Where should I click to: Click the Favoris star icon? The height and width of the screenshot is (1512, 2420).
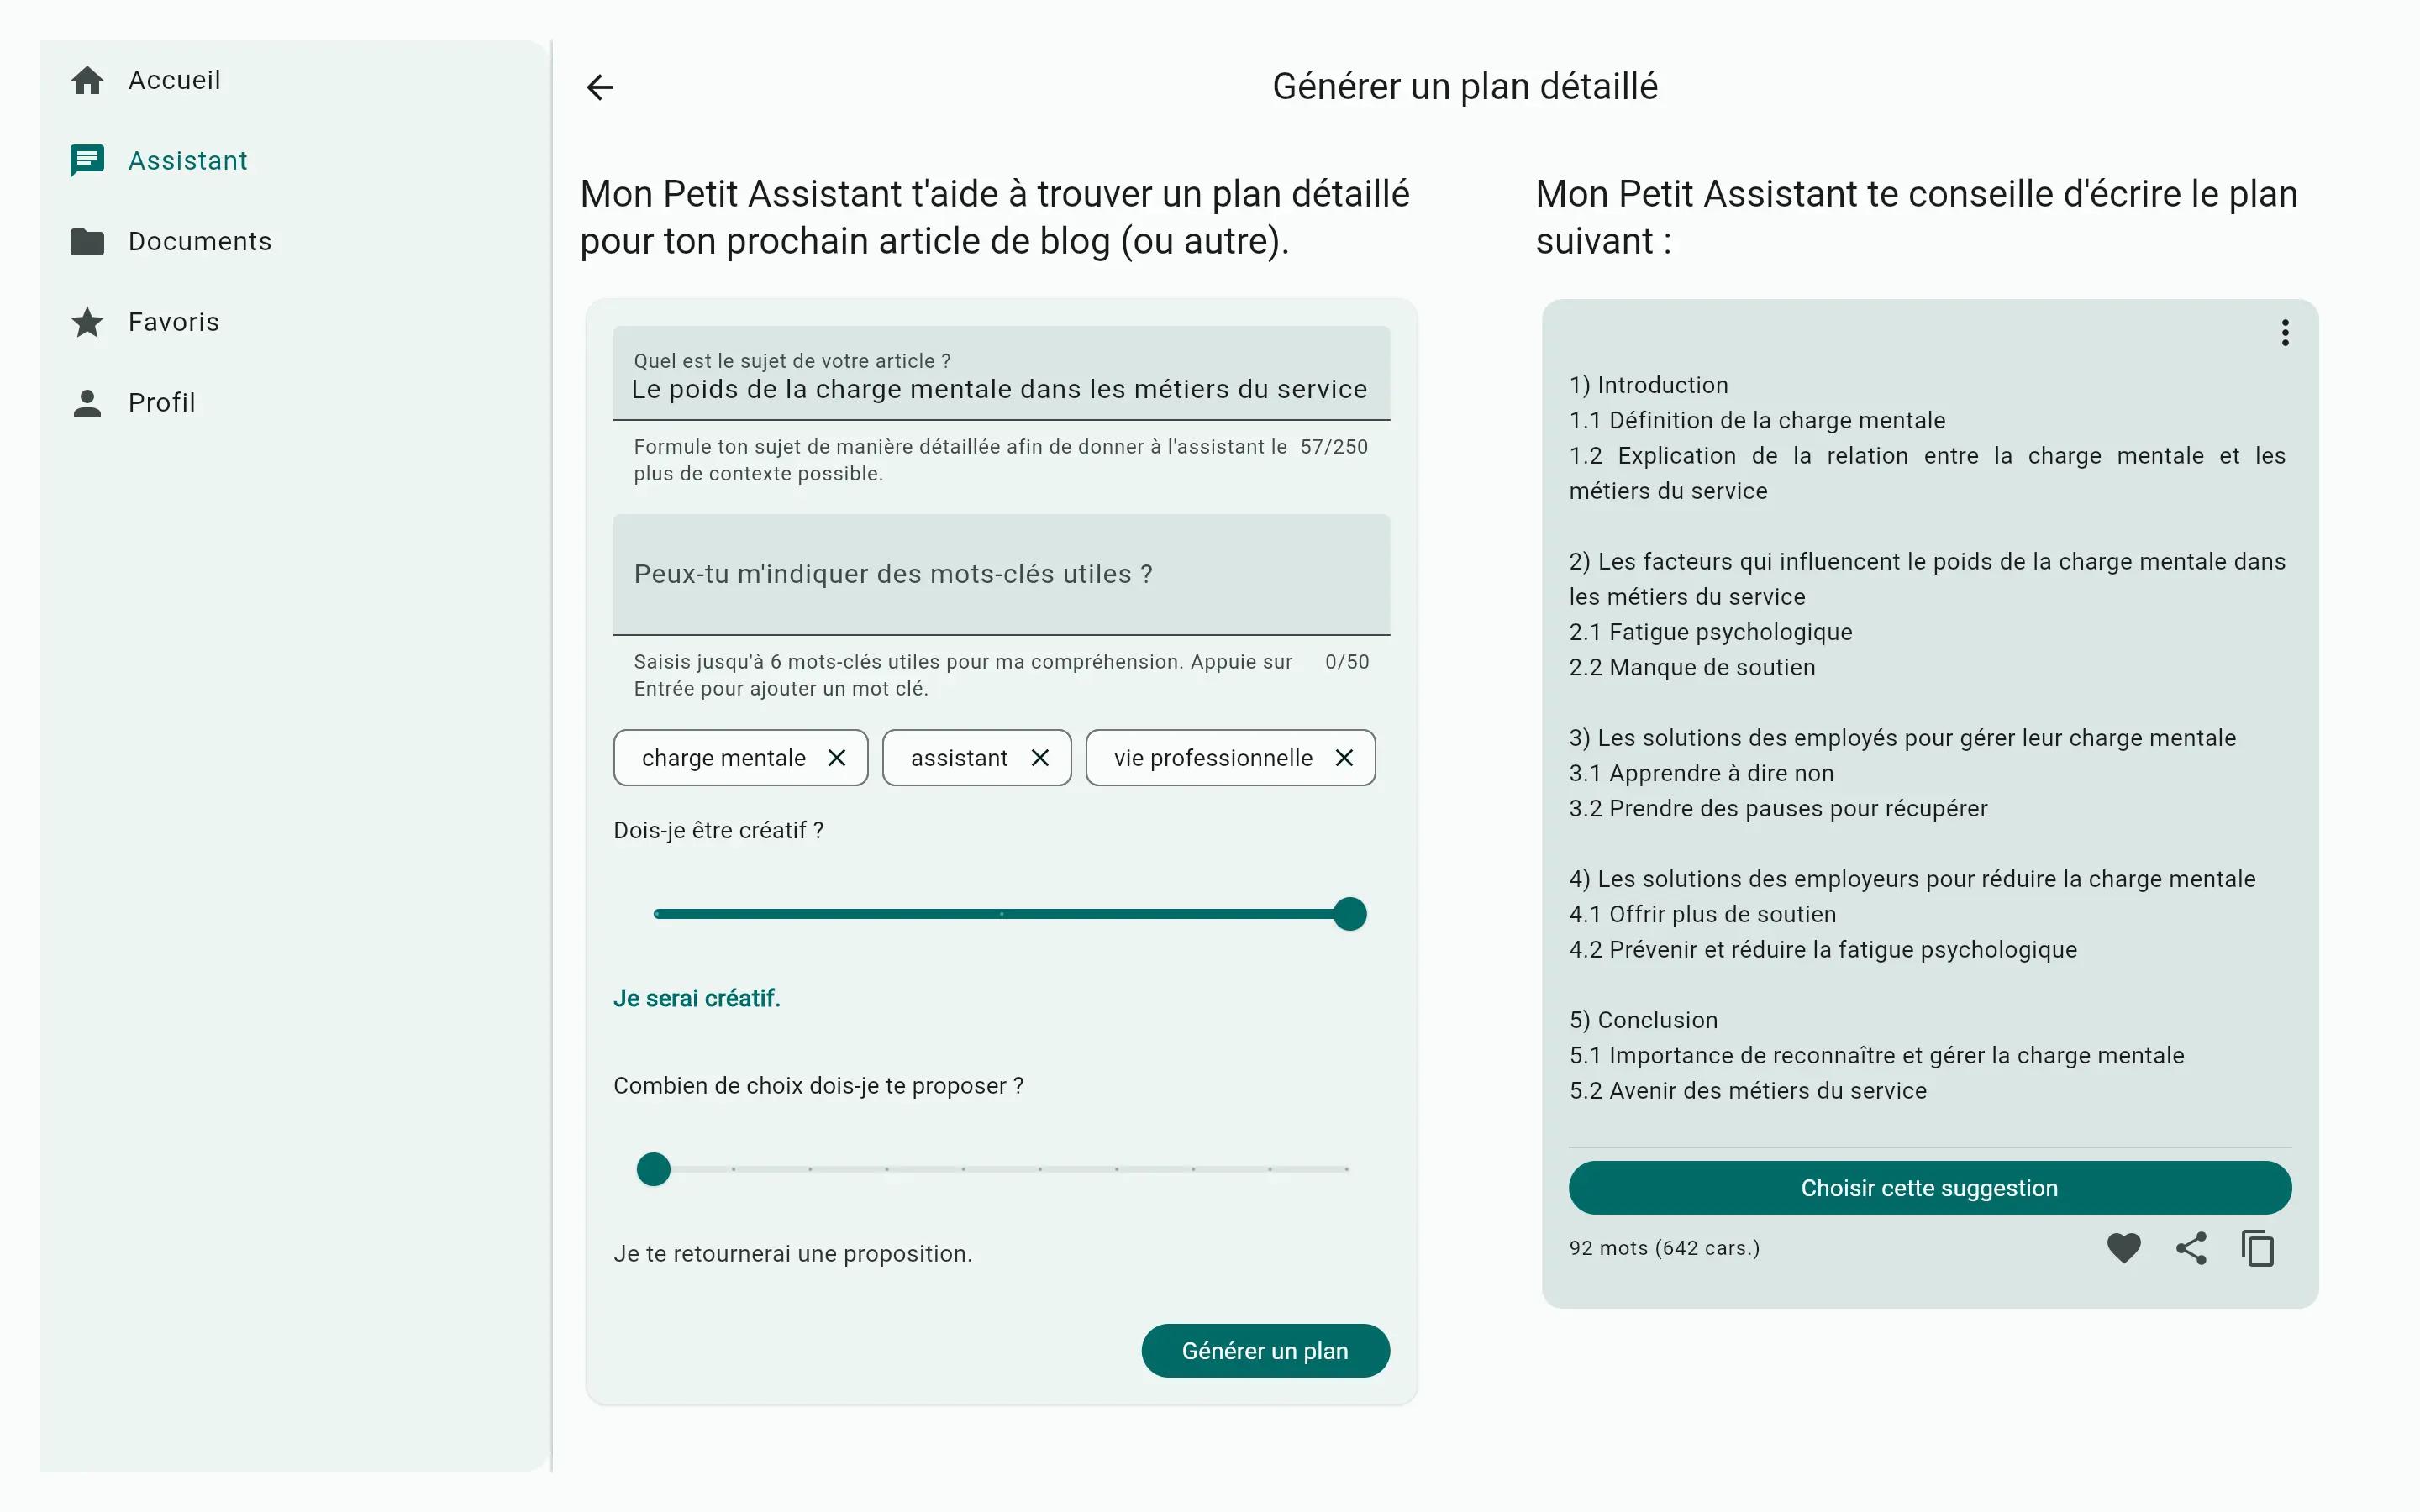[89, 323]
